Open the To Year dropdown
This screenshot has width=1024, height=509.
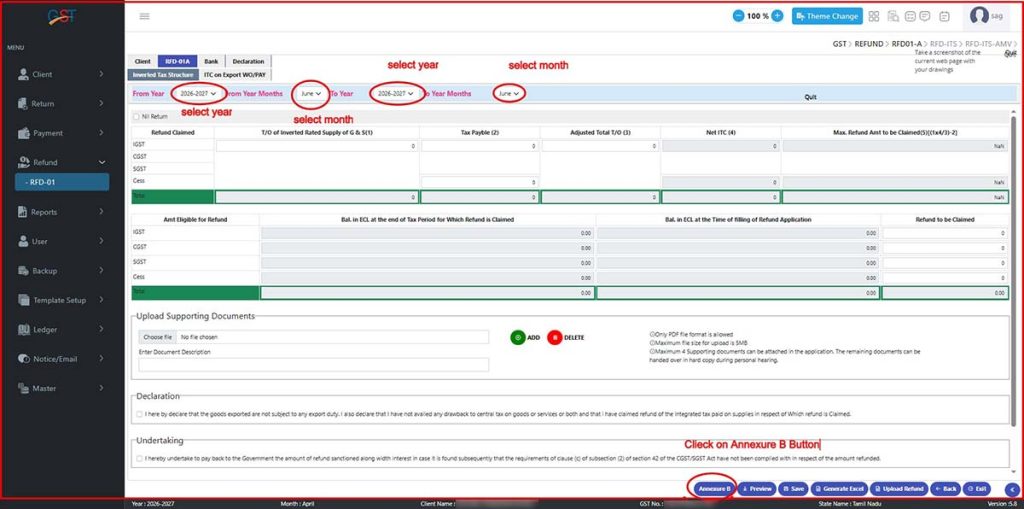(x=396, y=93)
